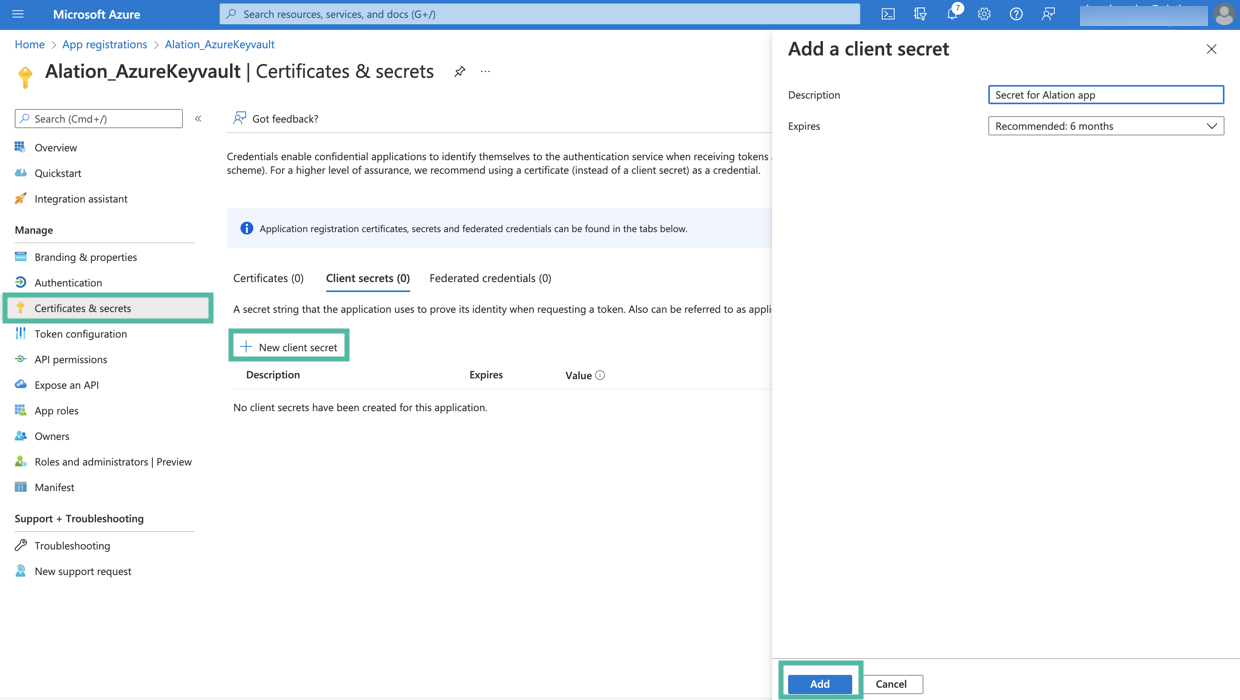The width and height of the screenshot is (1240, 700).
Task: Click the Expose an API cloud icon
Action: click(x=20, y=385)
